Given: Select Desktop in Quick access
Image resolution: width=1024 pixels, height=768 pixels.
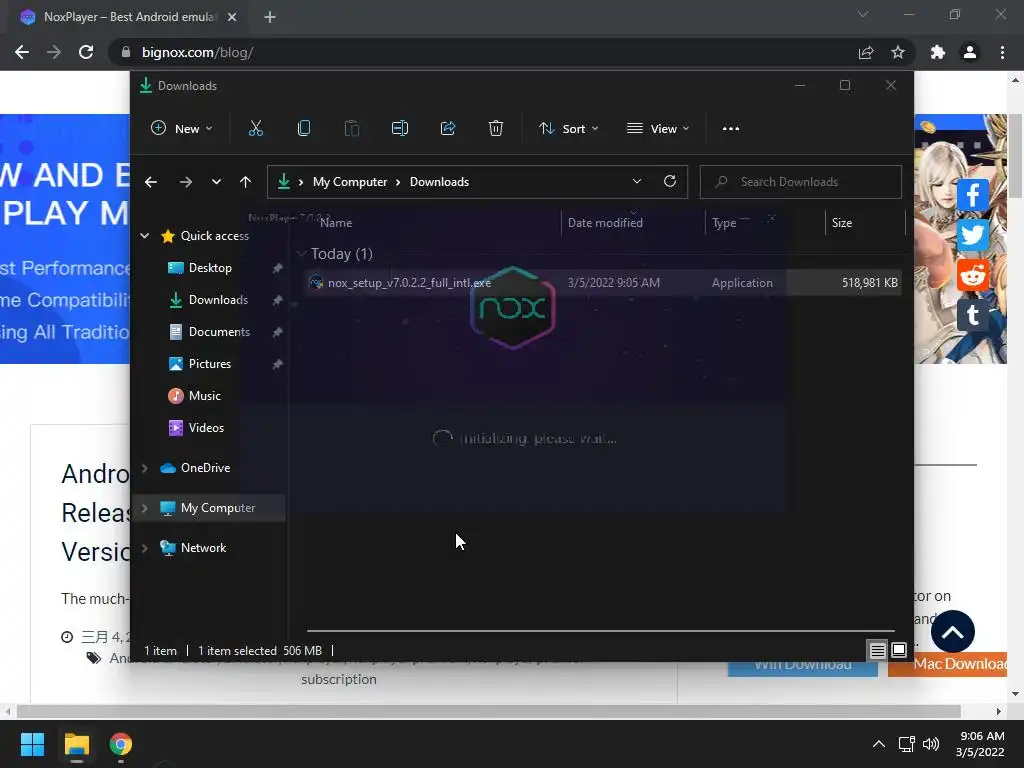Looking at the screenshot, I should (210, 268).
